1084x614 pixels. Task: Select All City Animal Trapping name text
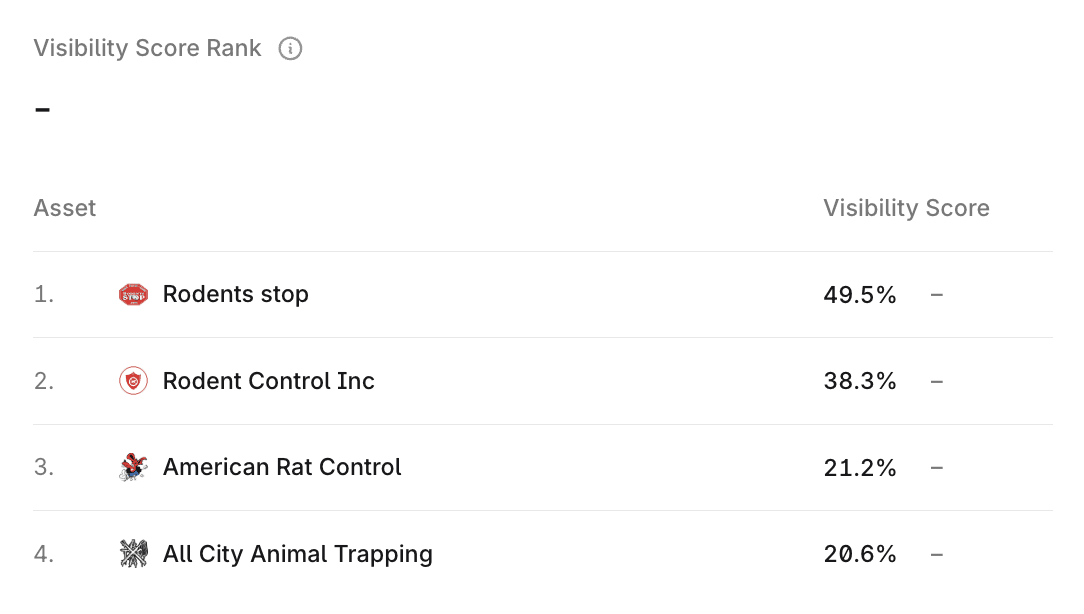point(297,554)
